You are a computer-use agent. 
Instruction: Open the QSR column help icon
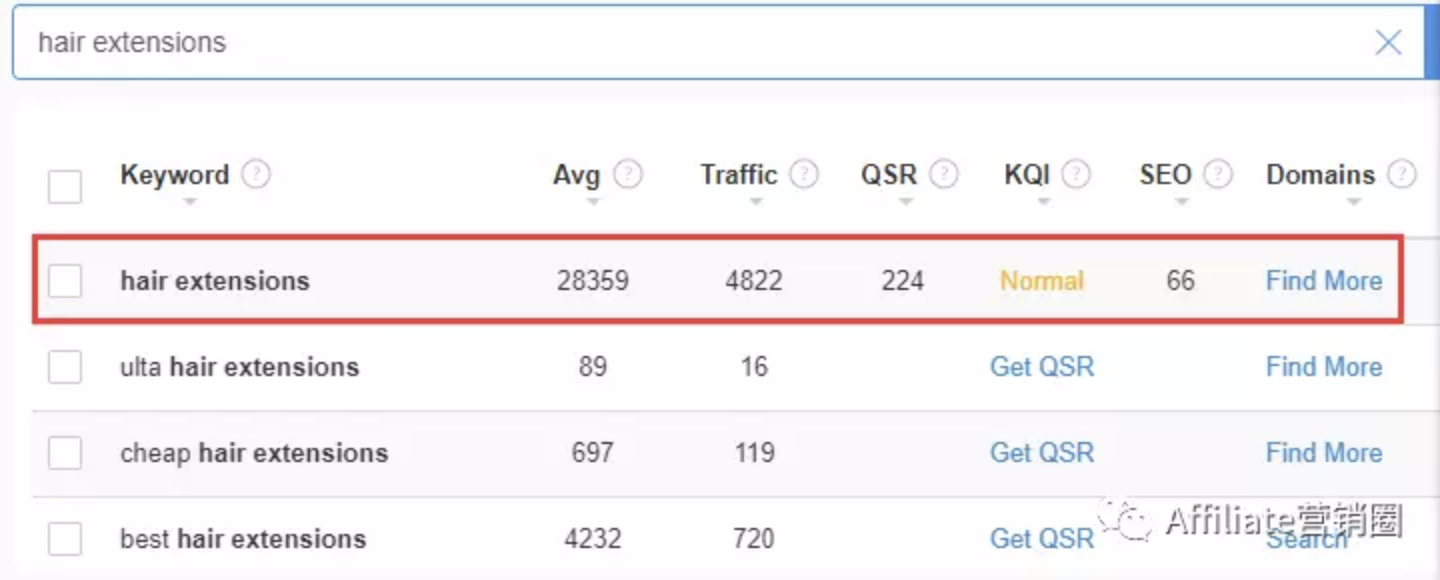click(x=943, y=175)
